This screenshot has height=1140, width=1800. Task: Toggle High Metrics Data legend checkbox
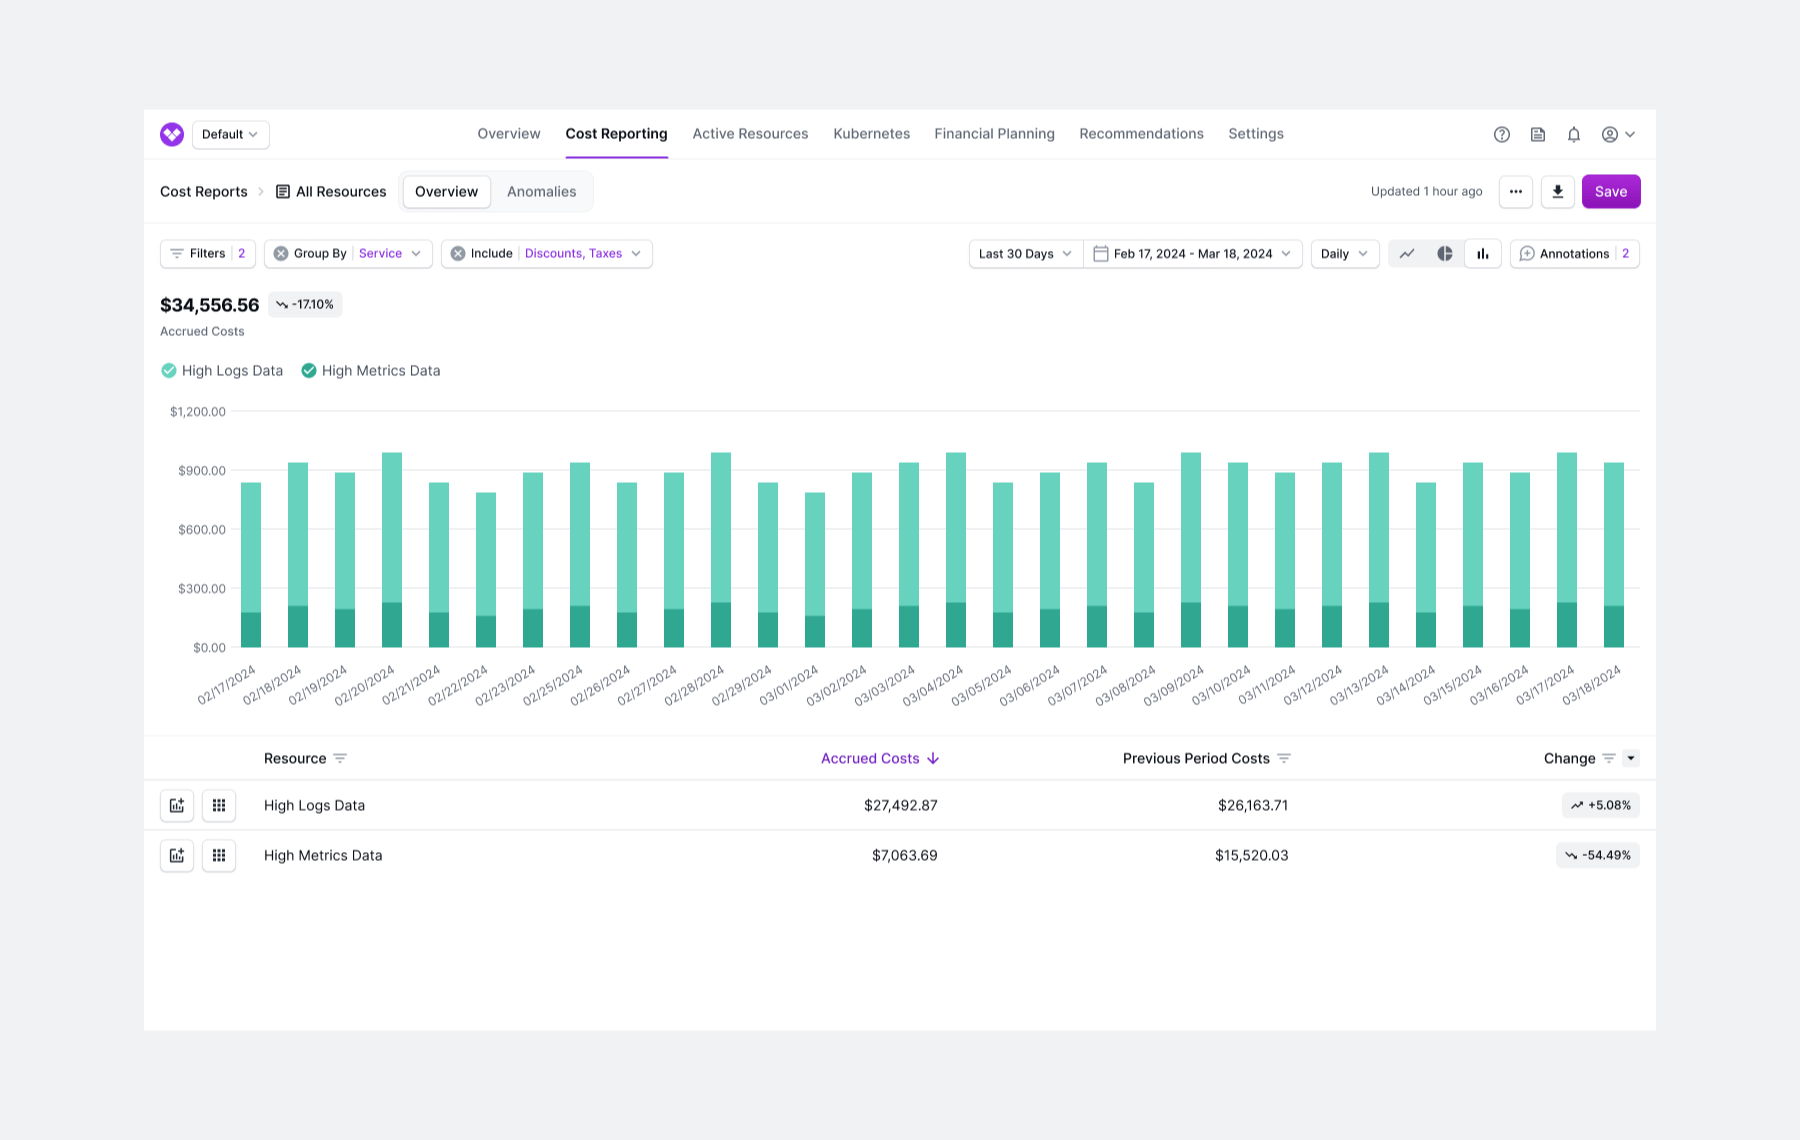tap(309, 371)
